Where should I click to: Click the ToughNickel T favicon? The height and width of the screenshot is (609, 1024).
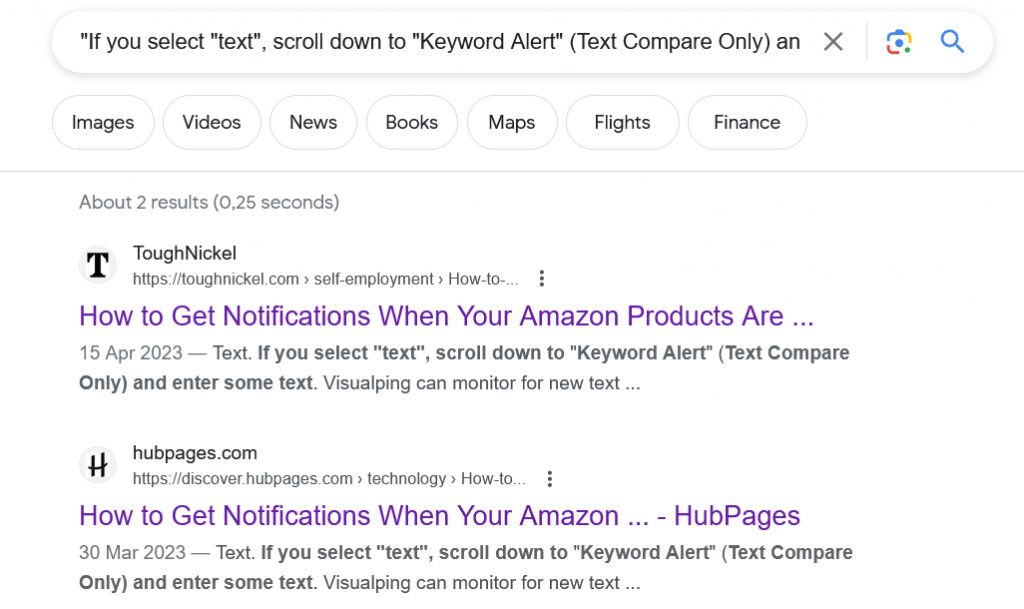98,265
